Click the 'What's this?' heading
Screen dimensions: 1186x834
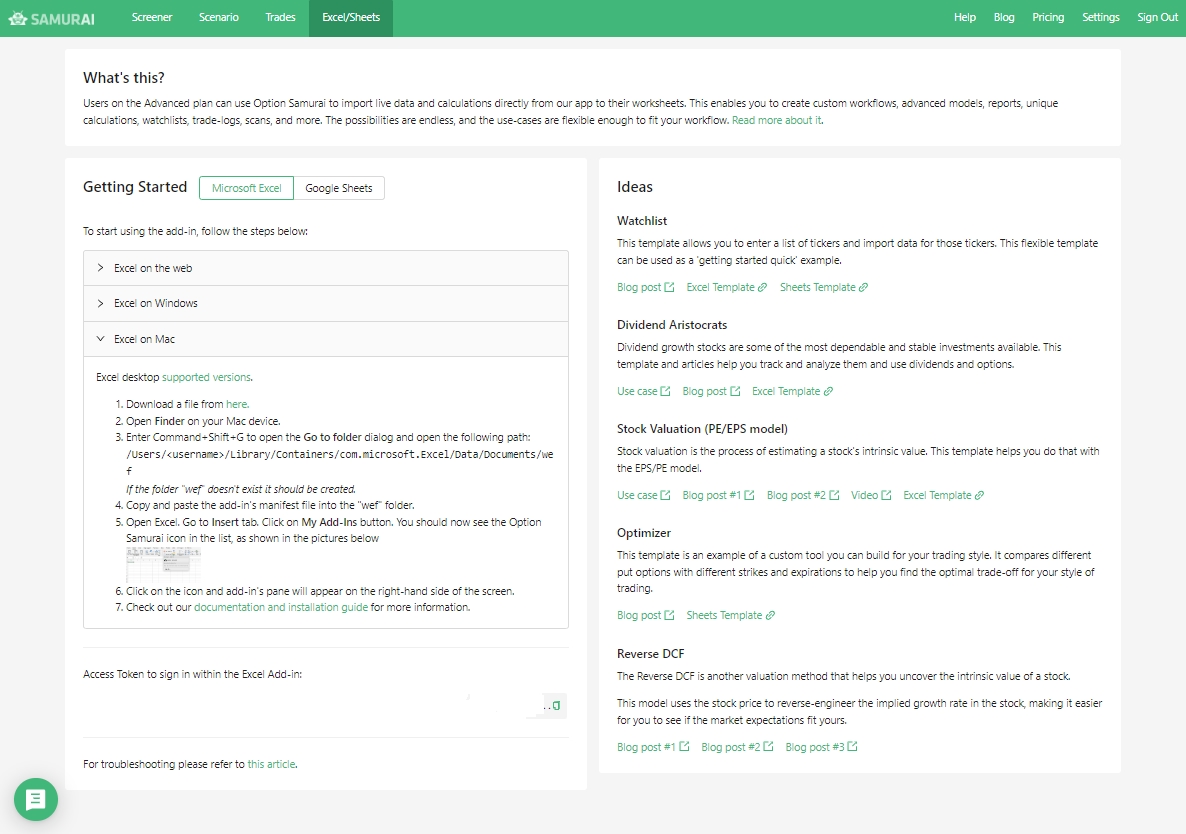point(124,78)
